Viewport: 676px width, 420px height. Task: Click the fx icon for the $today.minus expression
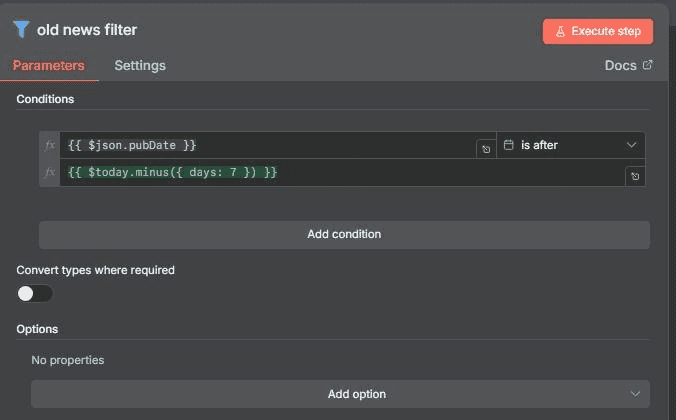tap(50, 173)
